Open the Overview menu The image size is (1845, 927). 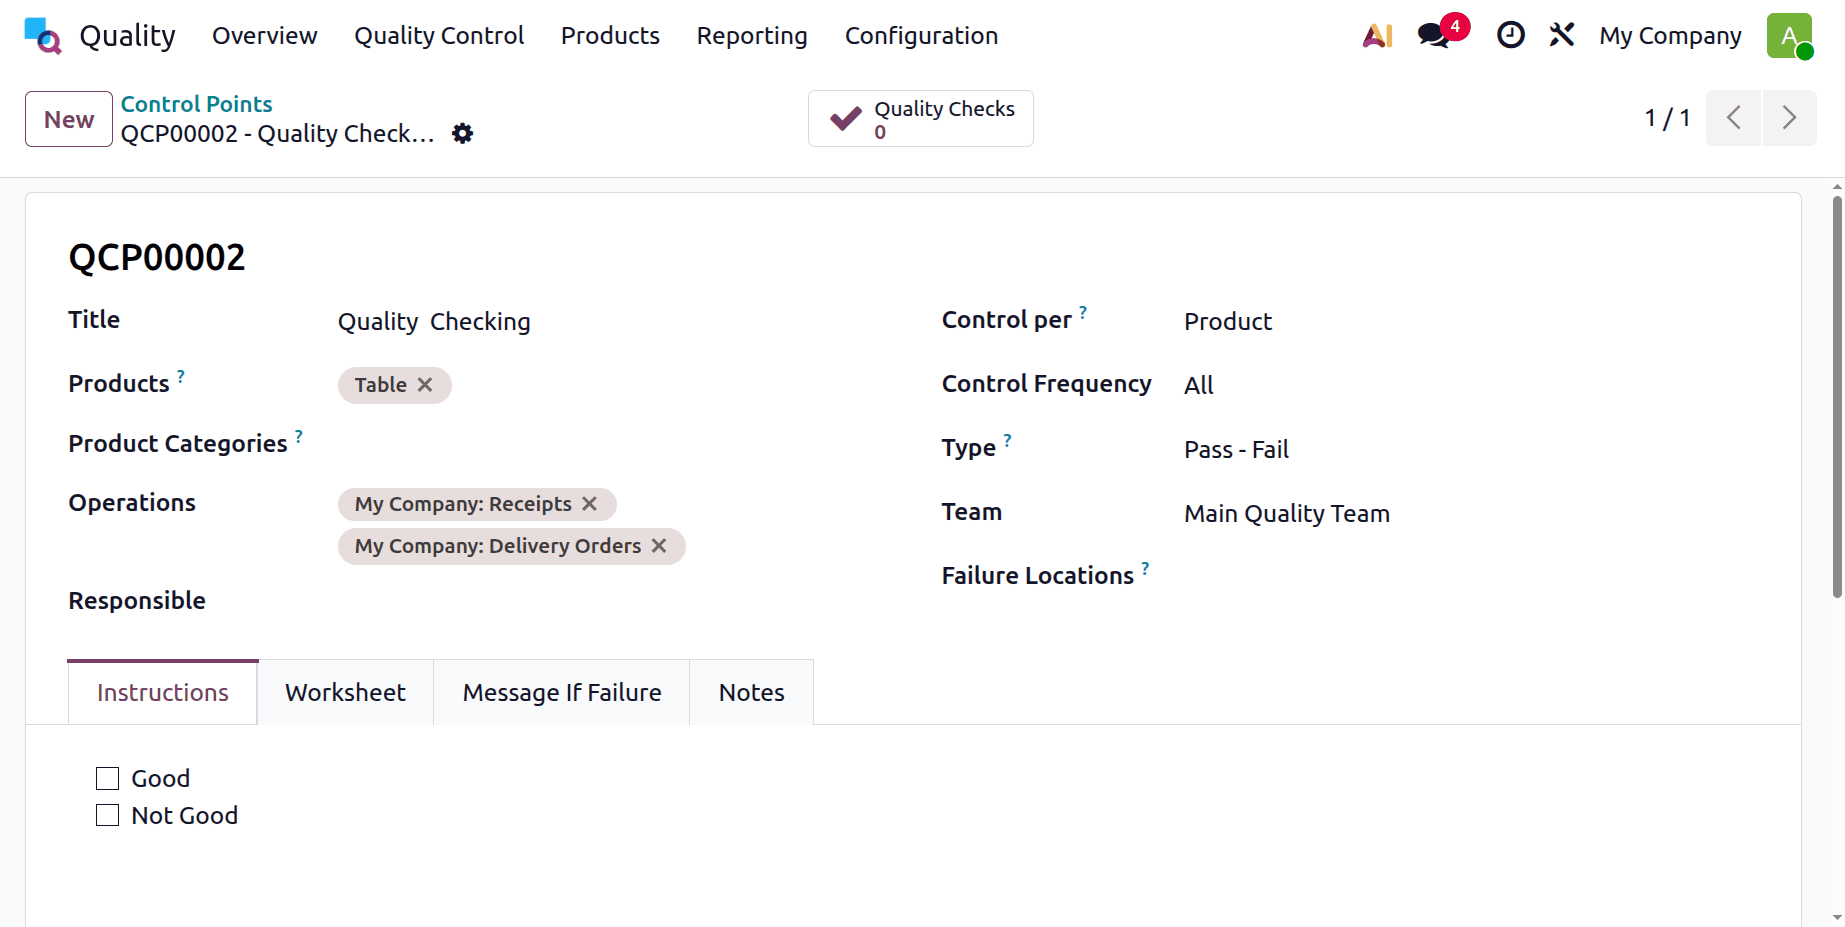265,36
